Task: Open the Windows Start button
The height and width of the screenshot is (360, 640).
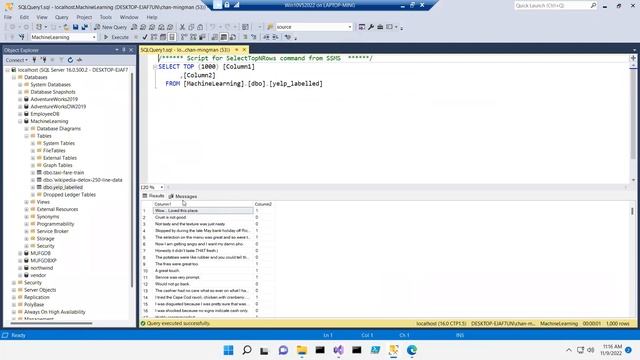Action: [229, 350]
